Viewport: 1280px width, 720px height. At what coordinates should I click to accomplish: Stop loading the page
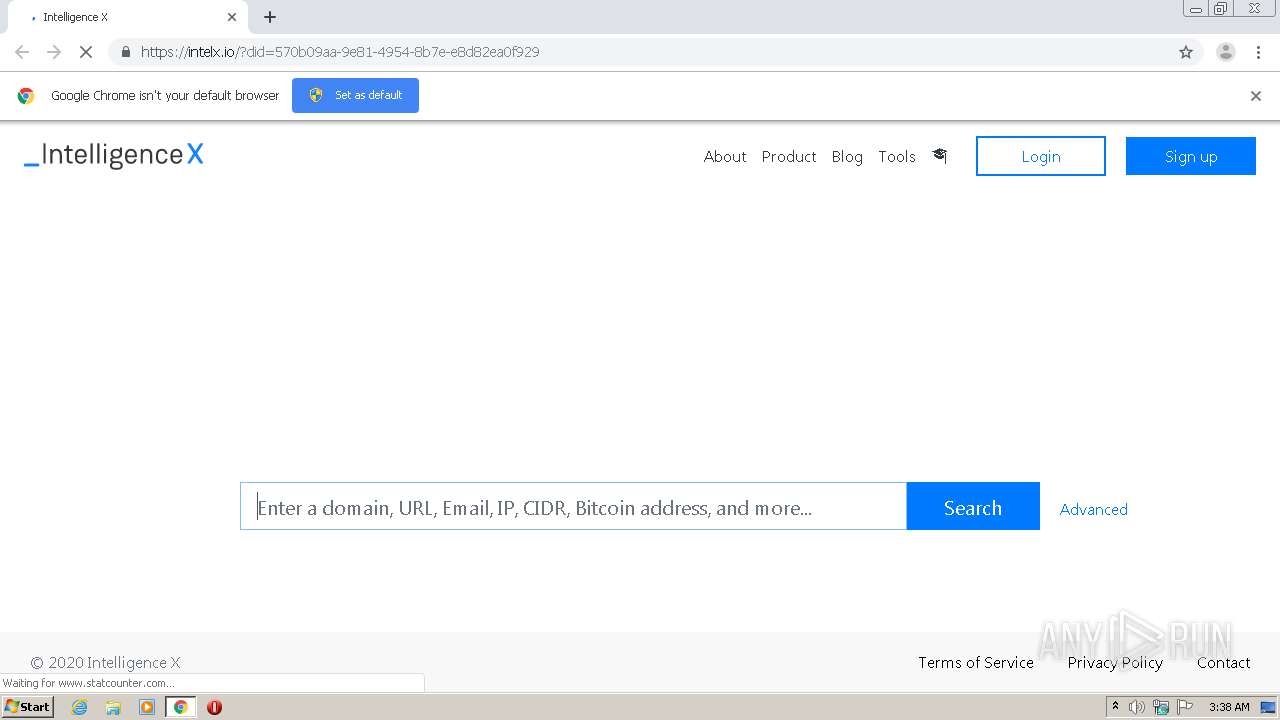pyautogui.click(x=85, y=52)
